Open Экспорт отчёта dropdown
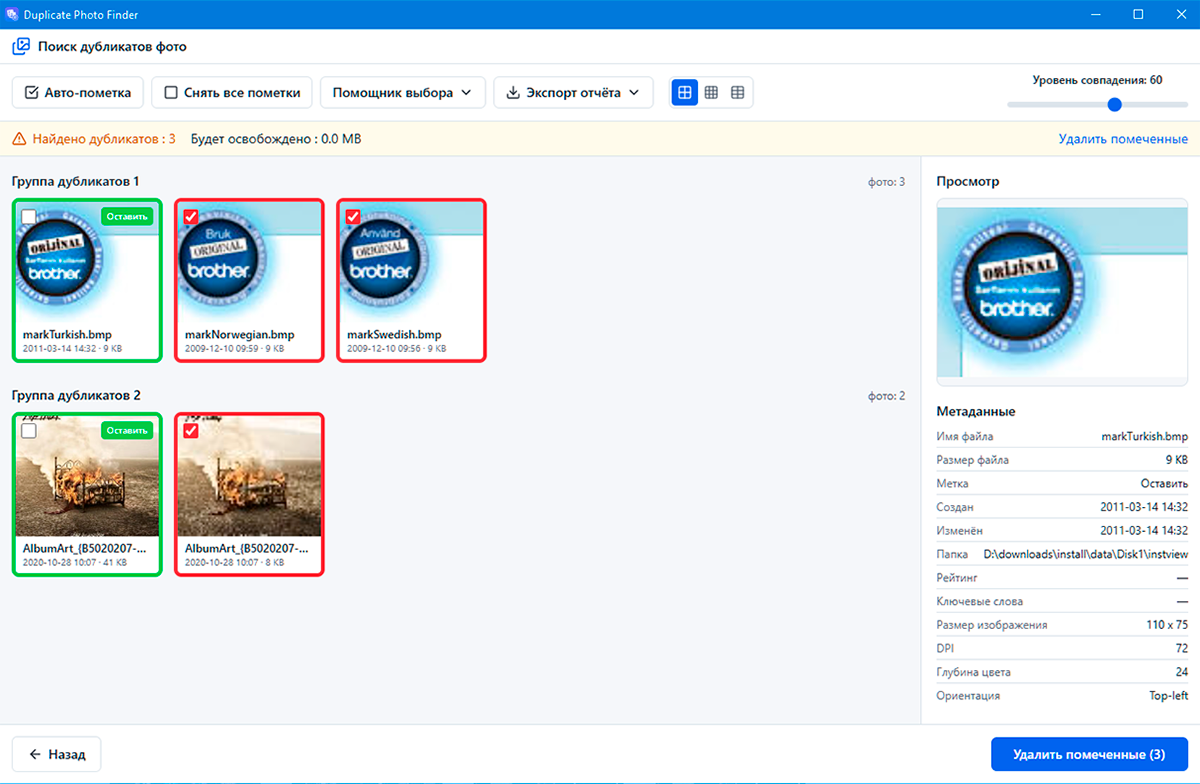 tap(573, 93)
